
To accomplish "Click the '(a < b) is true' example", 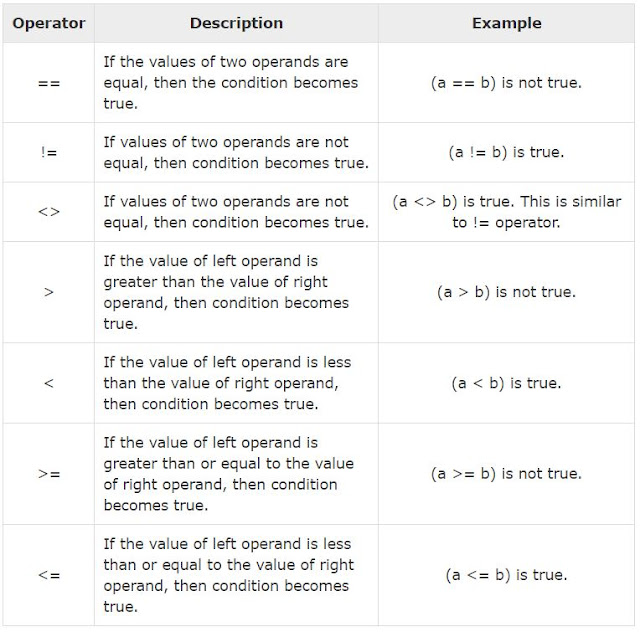I will click(x=506, y=383).
